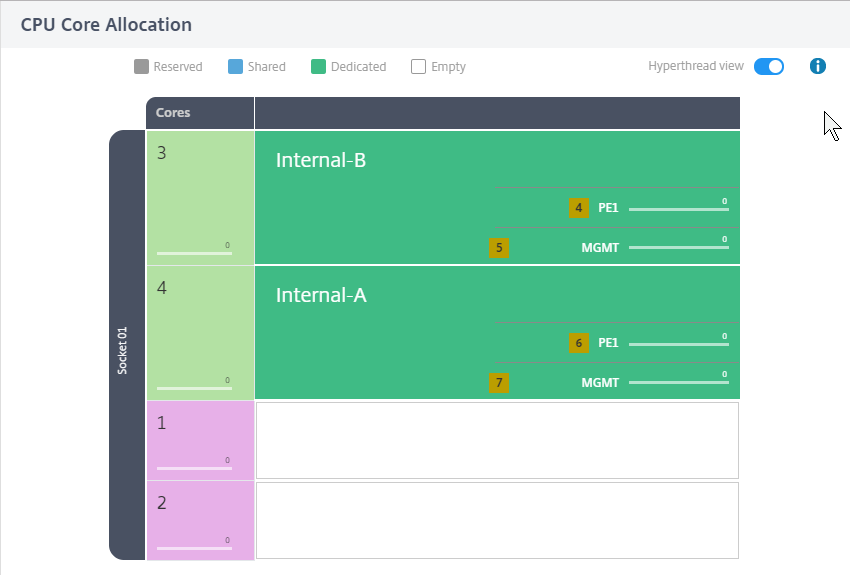This screenshot has width=850, height=575.
Task: Click the gray Reserved legend swatch
Action: pos(141,67)
